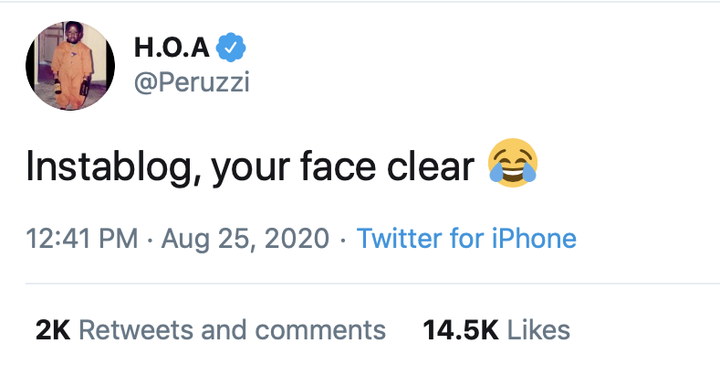The image size is (720, 365).
Task: Open the H.O.A display name
Action: tap(172, 48)
